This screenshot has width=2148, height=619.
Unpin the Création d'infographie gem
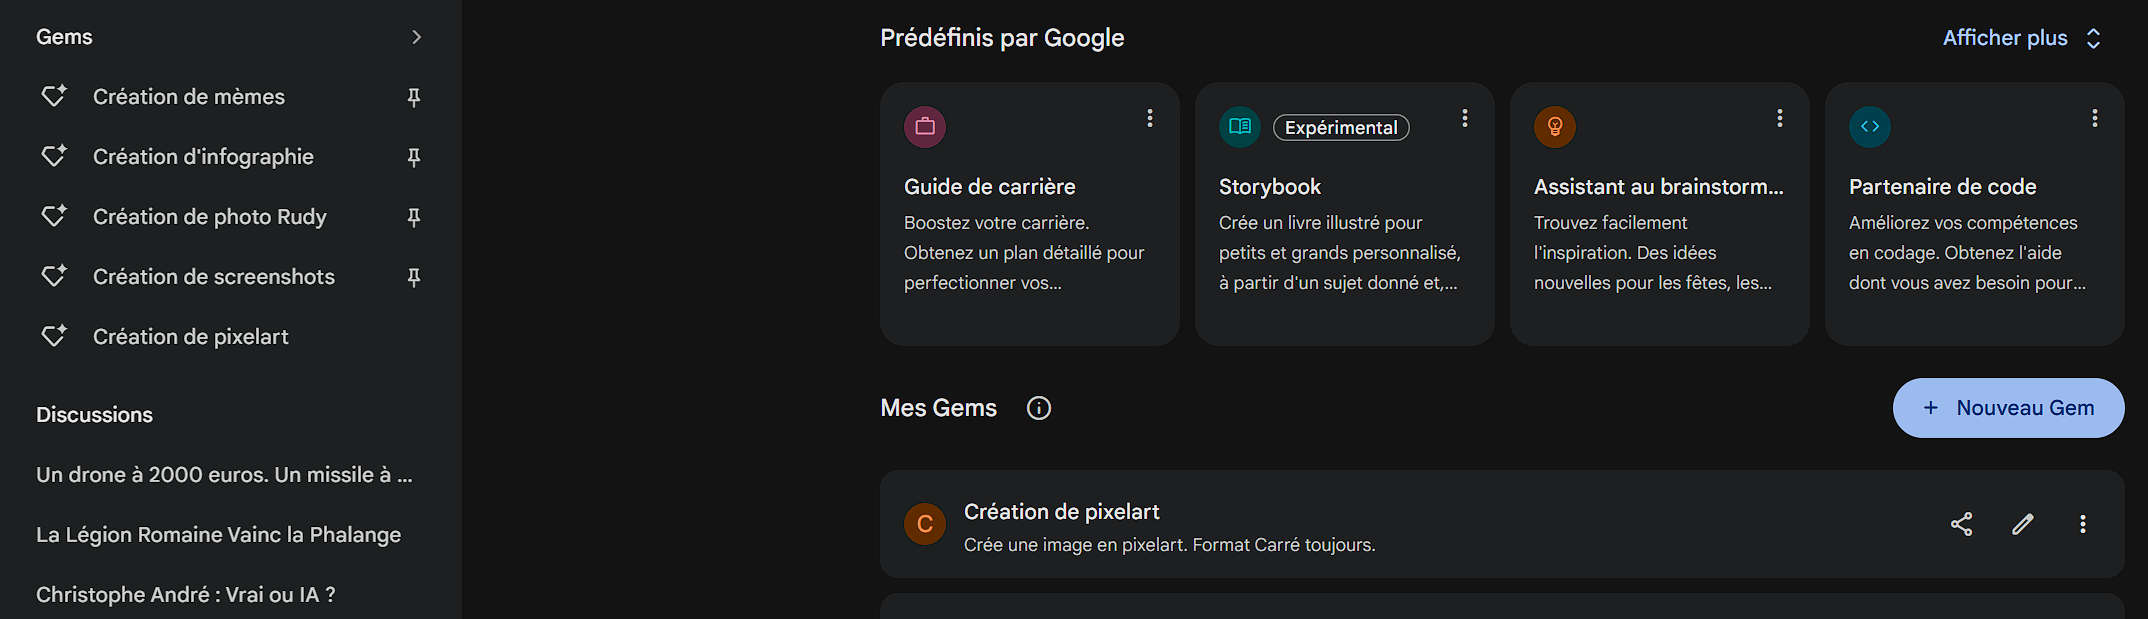414,157
